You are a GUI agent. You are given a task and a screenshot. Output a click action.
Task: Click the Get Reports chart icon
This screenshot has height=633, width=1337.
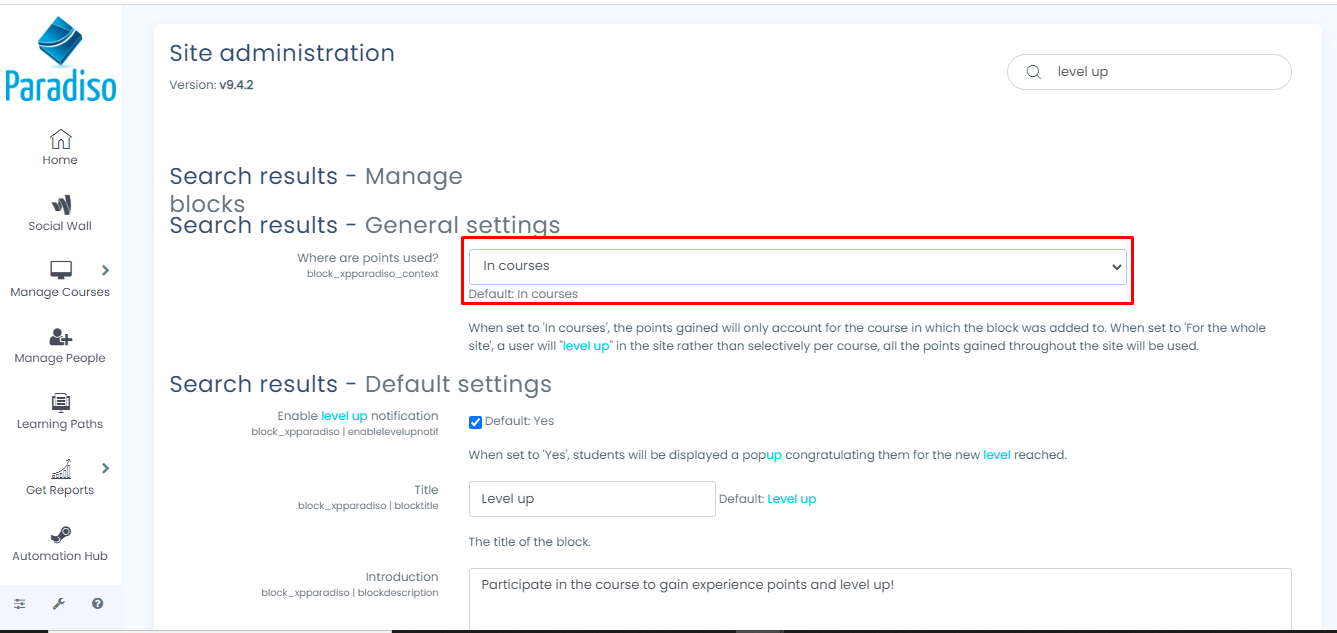pos(61,469)
